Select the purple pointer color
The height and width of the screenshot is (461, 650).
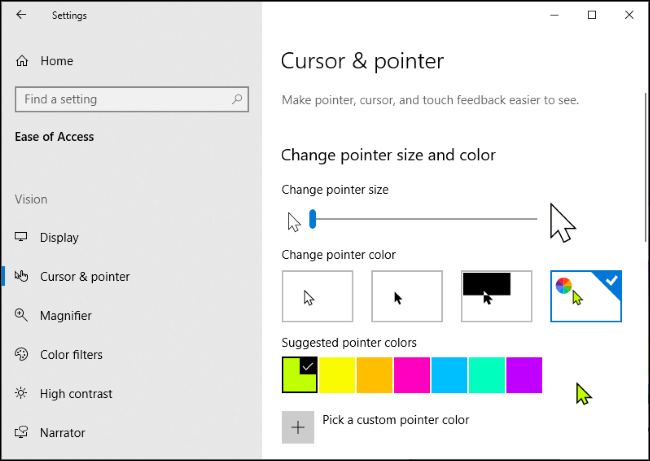click(524, 375)
